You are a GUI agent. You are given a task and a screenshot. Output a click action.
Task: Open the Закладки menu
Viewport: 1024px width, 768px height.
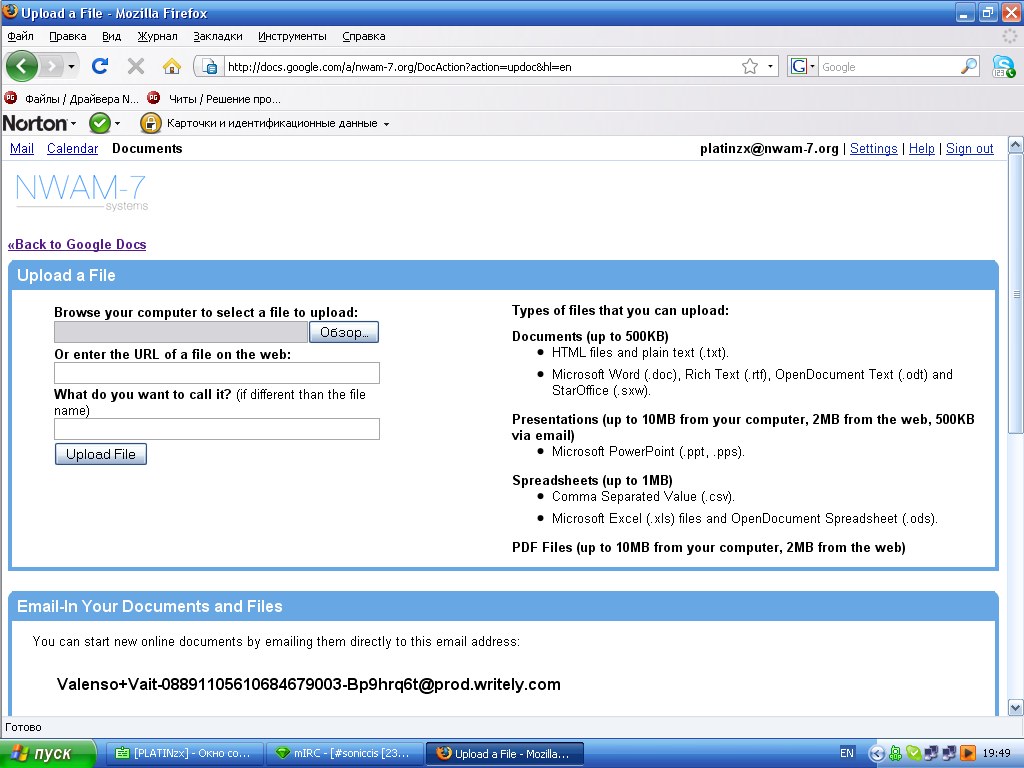pos(217,37)
